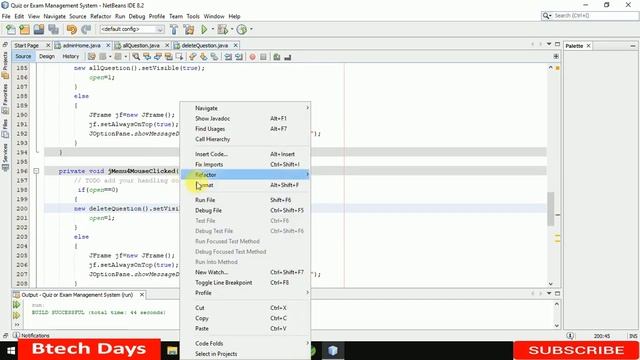Collapse the jMenu4MouseClicked method fold at line 196
The image size is (640, 360).
pyautogui.click(x=36, y=171)
